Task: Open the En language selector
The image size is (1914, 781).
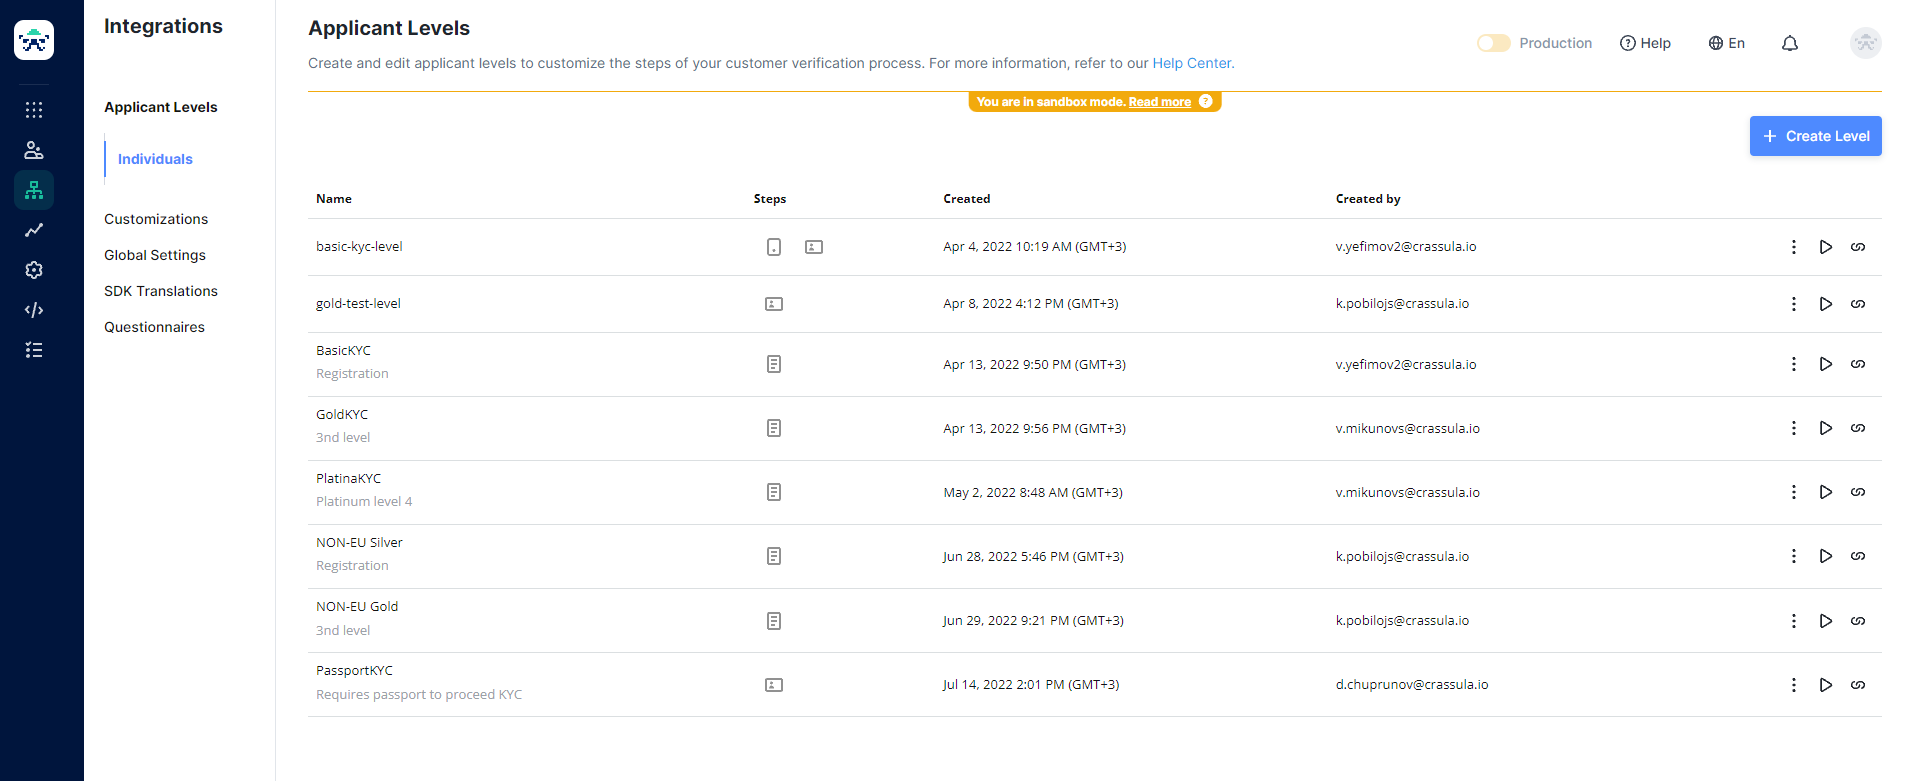Action: coord(1726,43)
